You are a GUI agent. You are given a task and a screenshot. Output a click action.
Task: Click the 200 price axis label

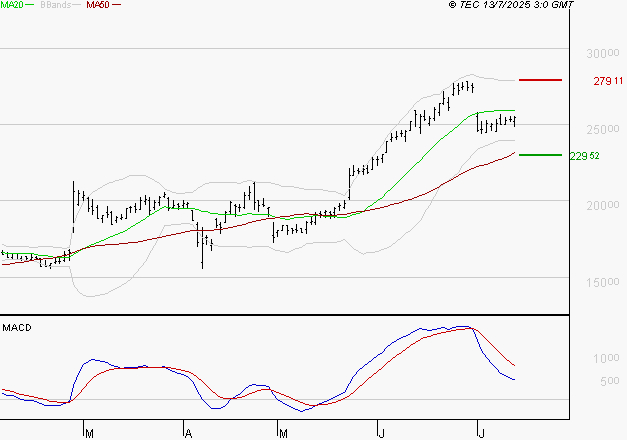click(x=603, y=206)
